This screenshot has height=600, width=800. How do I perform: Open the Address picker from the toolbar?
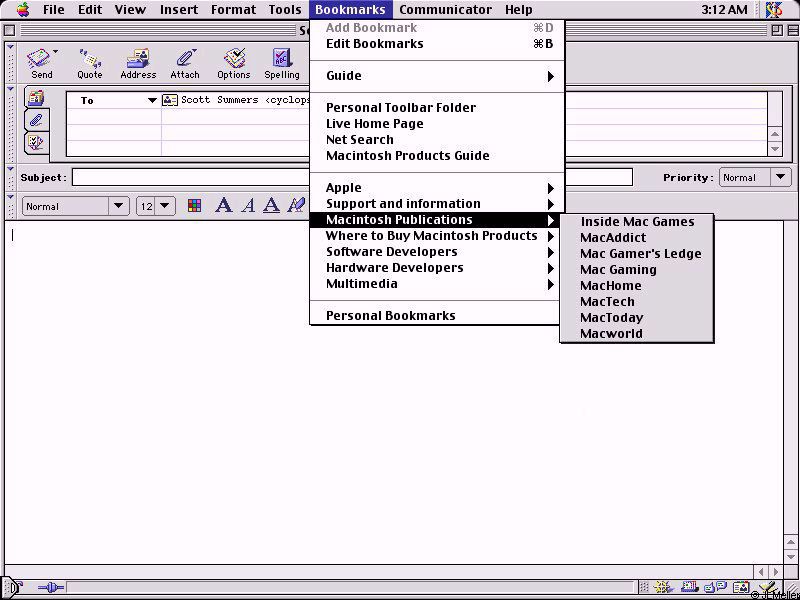[138, 64]
